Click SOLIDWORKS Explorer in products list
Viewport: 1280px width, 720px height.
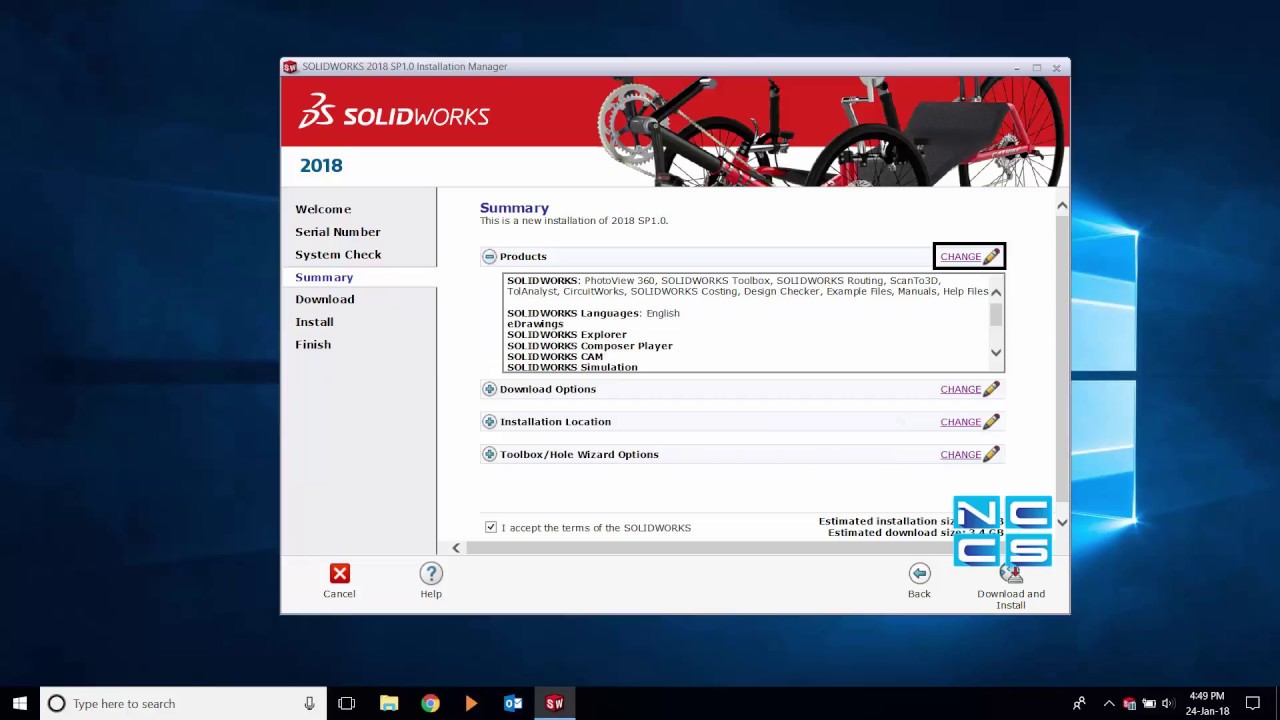pyautogui.click(x=567, y=335)
